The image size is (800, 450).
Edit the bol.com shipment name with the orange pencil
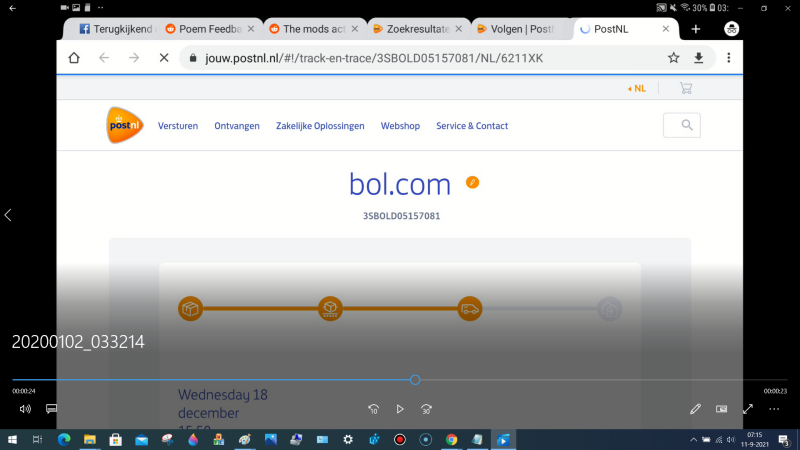[472, 182]
